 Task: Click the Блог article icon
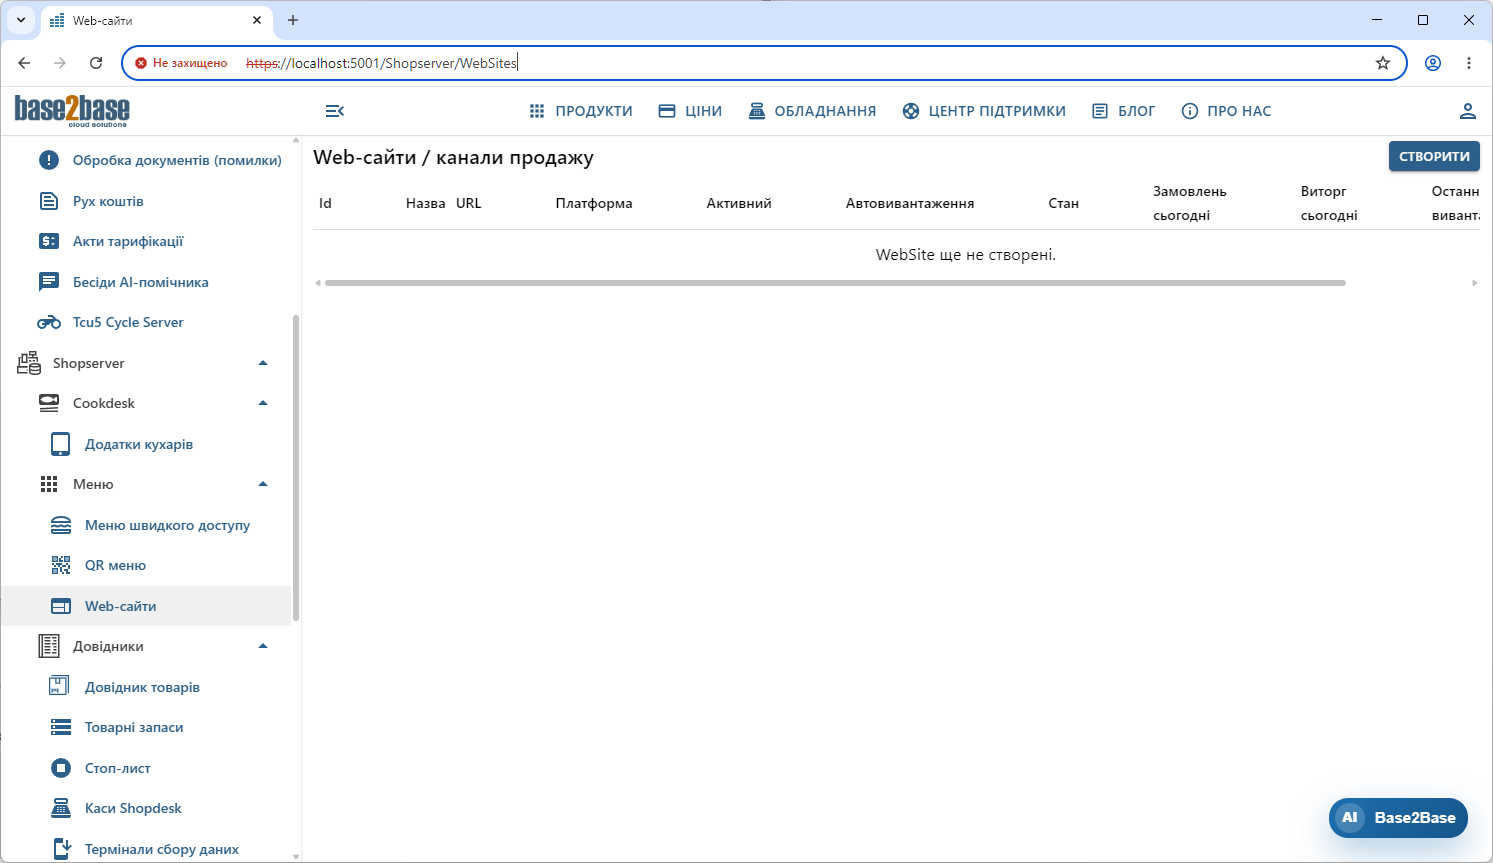coord(1100,111)
